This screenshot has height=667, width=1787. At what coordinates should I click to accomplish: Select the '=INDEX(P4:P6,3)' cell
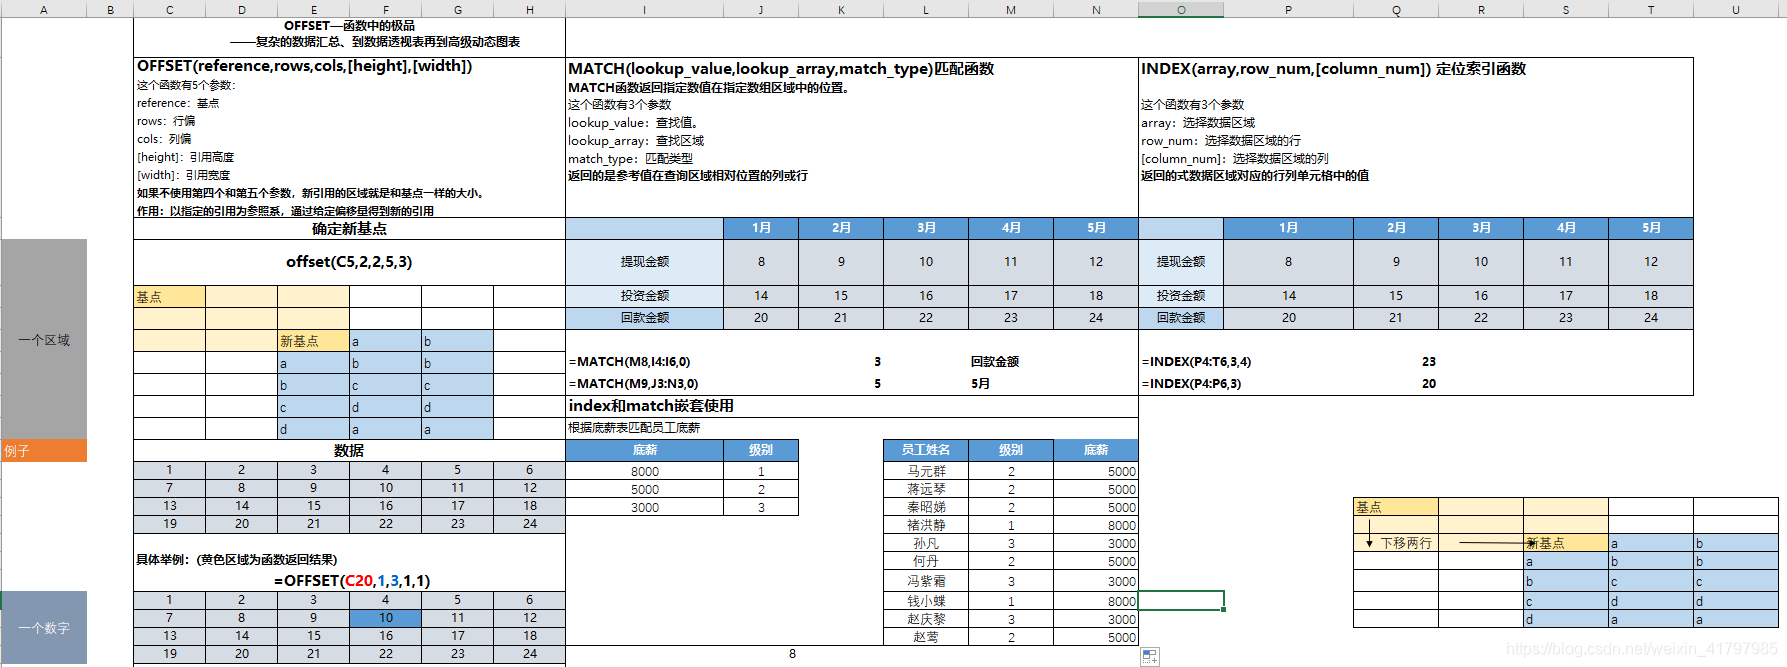[1191, 384]
